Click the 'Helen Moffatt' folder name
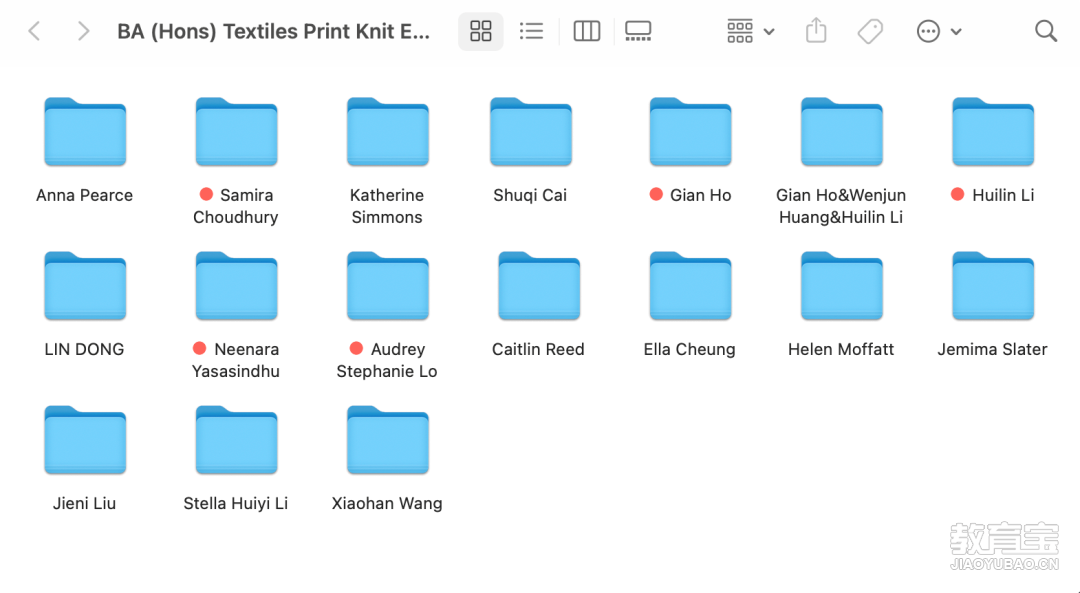This screenshot has width=1080, height=593. coord(841,350)
